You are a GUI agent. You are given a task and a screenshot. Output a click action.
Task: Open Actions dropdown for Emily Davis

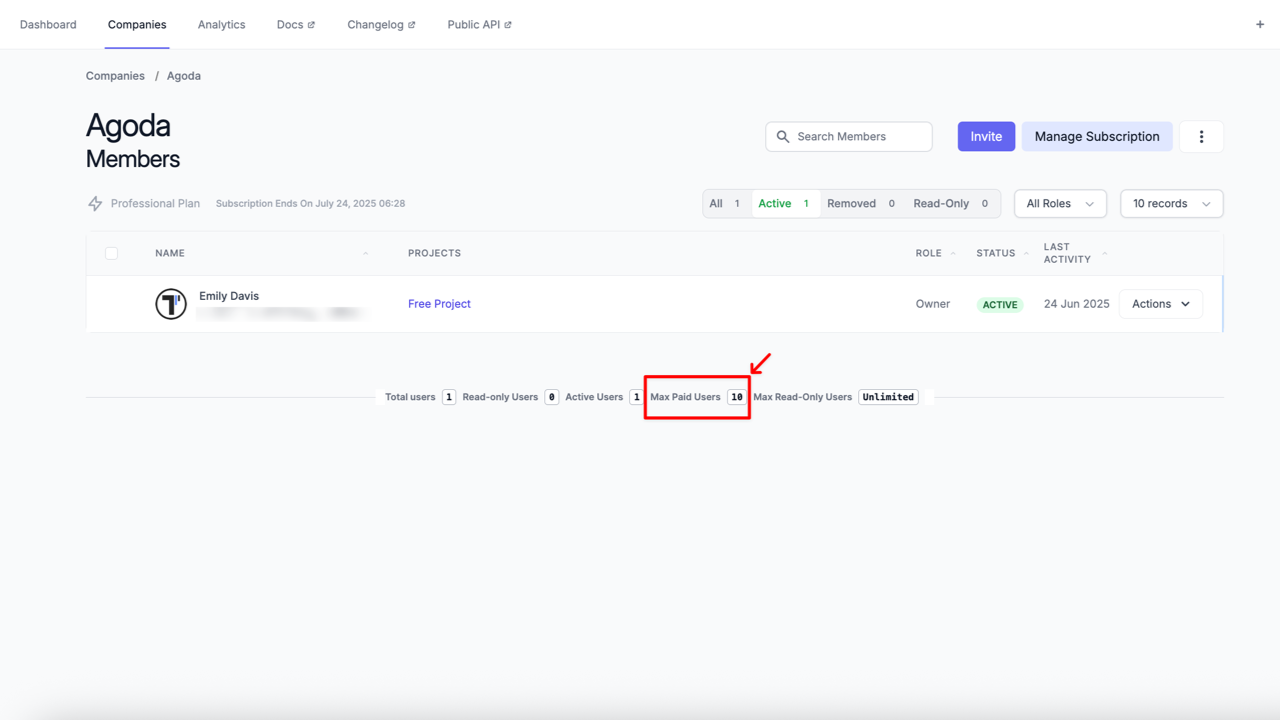(1160, 304)
